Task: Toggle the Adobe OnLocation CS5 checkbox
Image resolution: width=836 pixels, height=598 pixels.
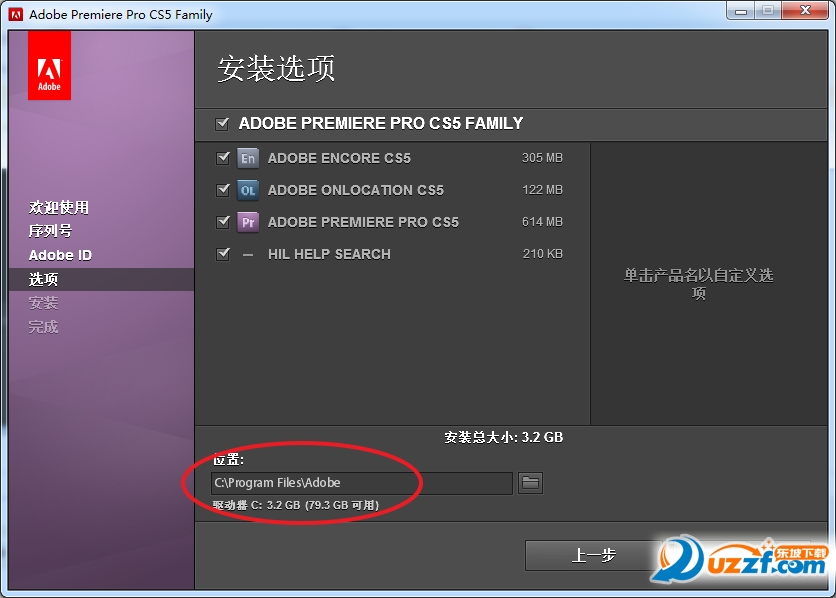Action: point(223,190)
